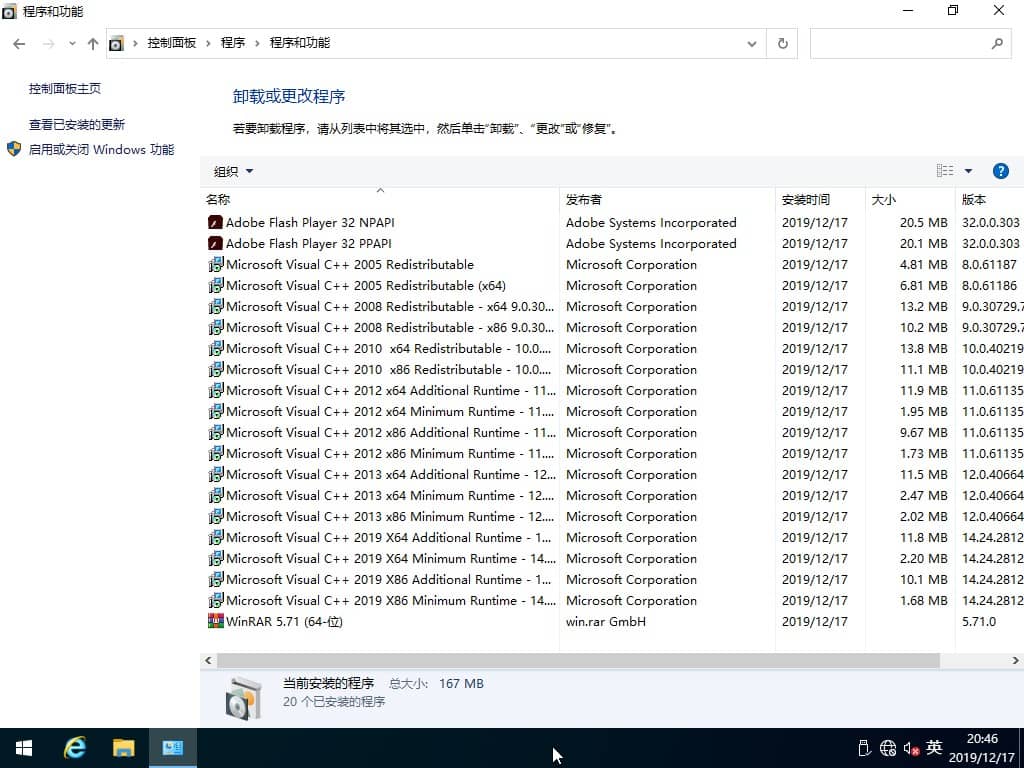The image size is (1024, 768).
Task: Select Visual C++ 2013 x86 Minimum Runtime row
Action: click(x=612, y=516)
